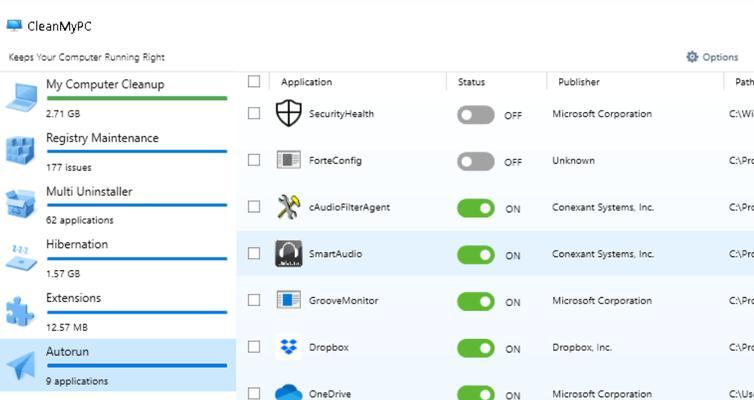Viewport: 754px width, 400px height.
Task: Enable SecurityHealth autorun toggle
Action: [x=476, y=115]
